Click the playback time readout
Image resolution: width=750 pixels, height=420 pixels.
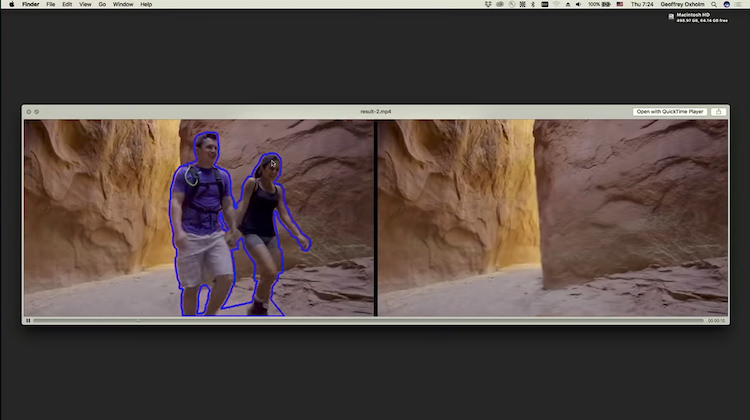pyautogui.click(x=716, y=321)
